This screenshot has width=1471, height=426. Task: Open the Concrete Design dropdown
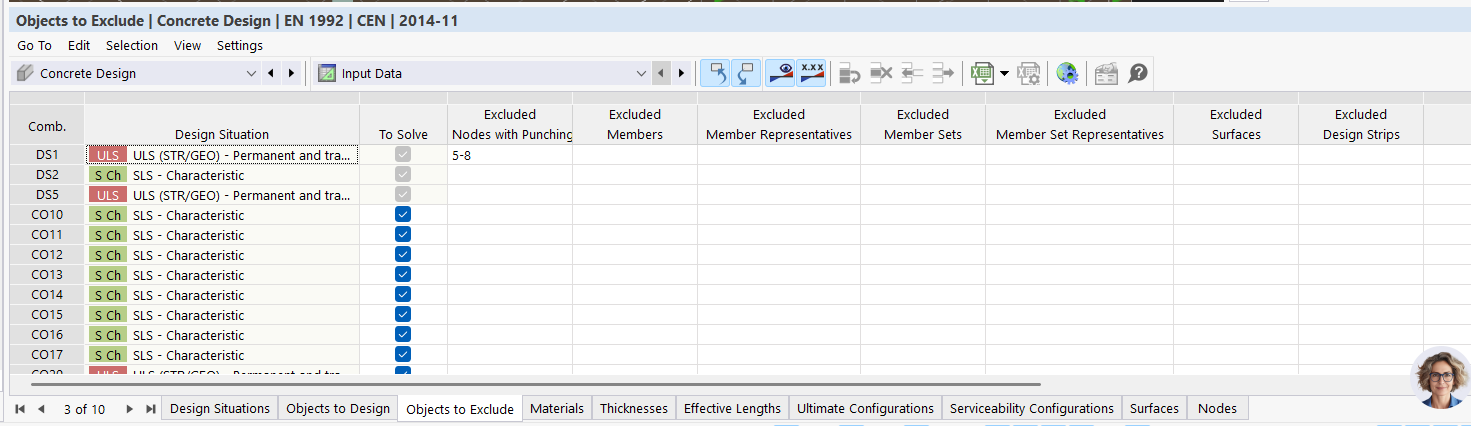(251, 73)
